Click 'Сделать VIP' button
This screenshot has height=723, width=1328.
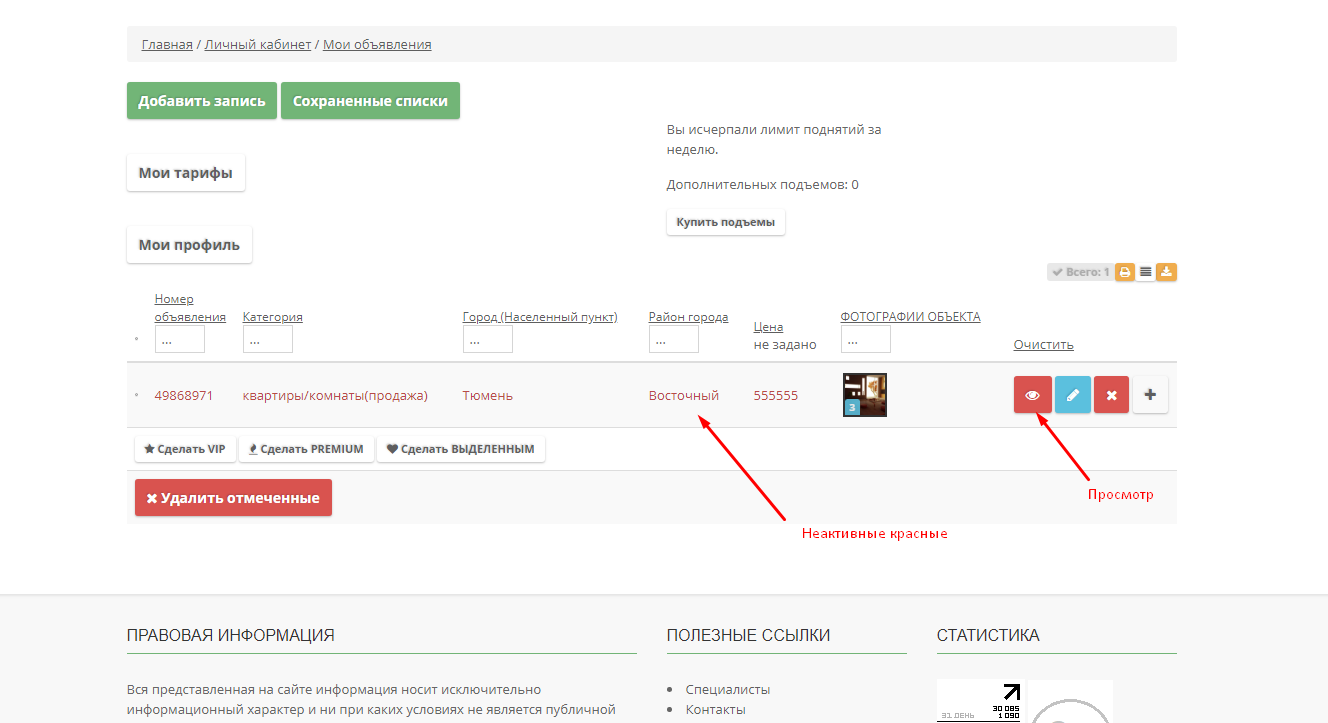(185, 449)
